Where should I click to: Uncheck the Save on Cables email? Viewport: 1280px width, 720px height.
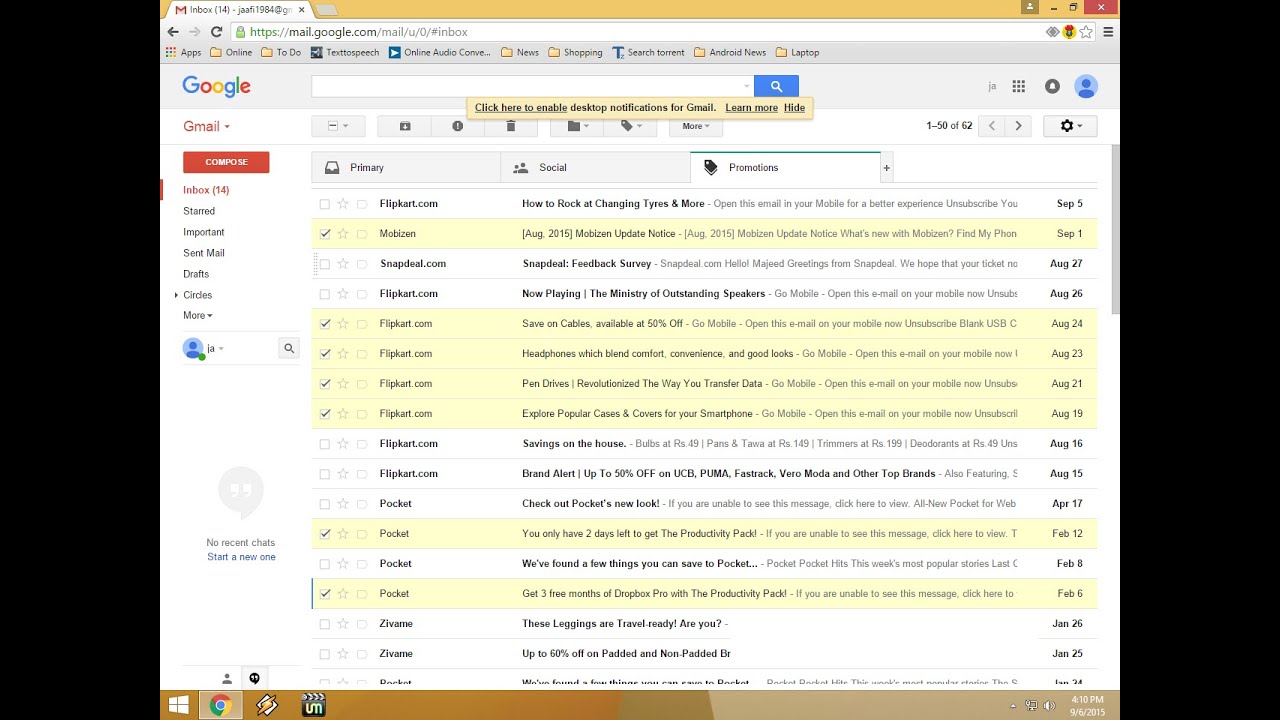pos(324,324)
